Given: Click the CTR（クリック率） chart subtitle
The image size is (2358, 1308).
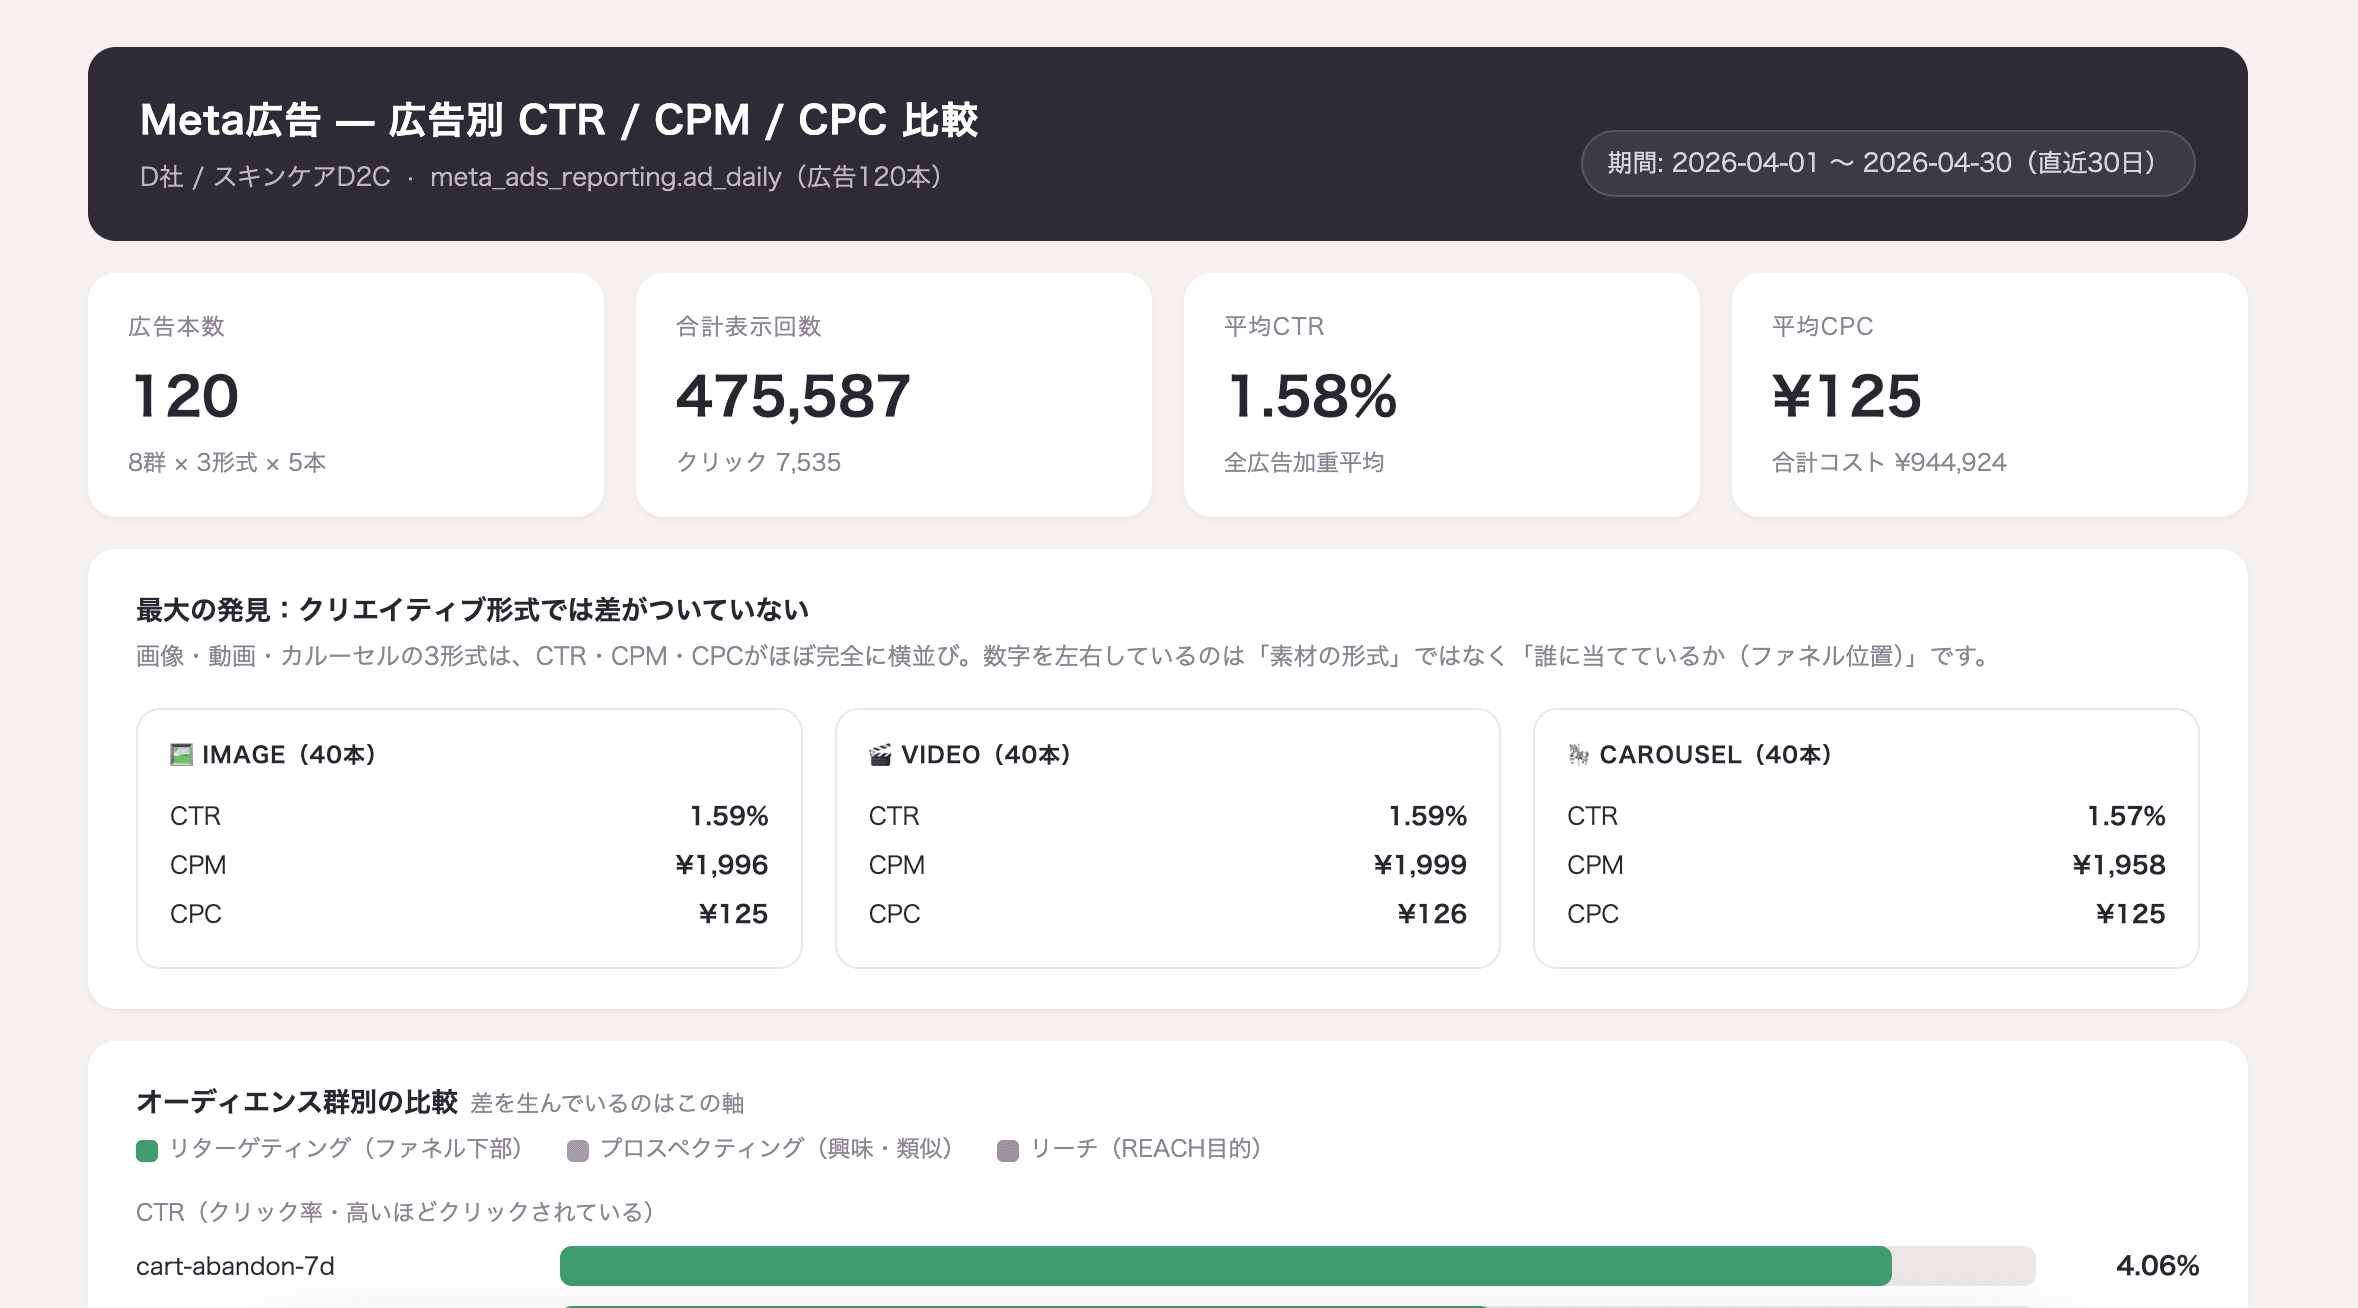Looking at the screenshot, I should [x=396, y=1212].
